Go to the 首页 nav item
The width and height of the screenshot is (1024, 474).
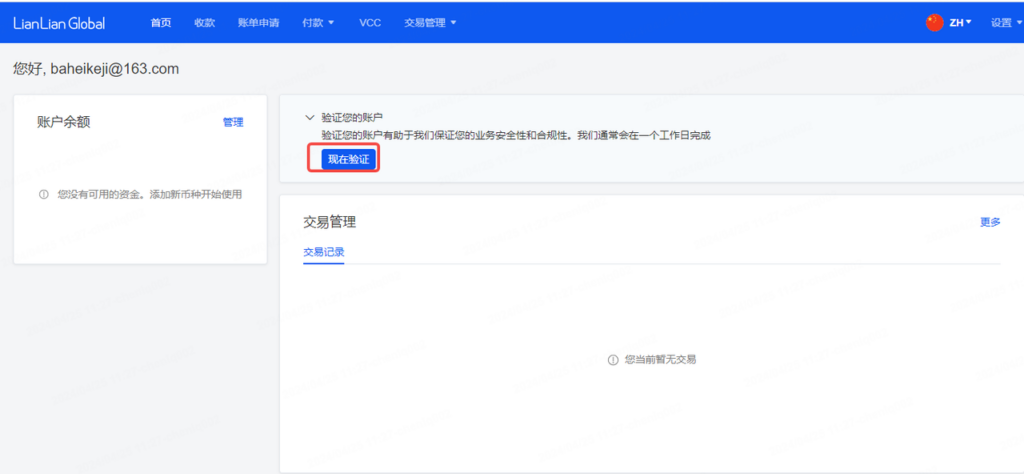pos(160,22)
